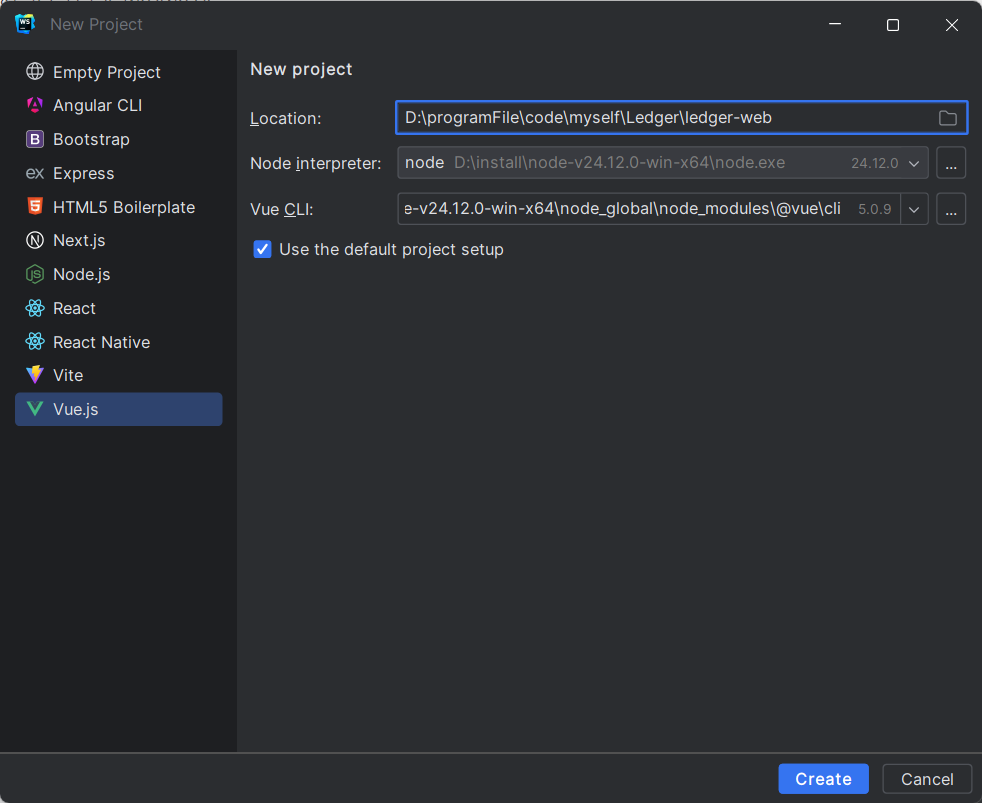This screenshot has width=982, height=803.
Task: Click the Express ex icon
Action: (35, 173)
